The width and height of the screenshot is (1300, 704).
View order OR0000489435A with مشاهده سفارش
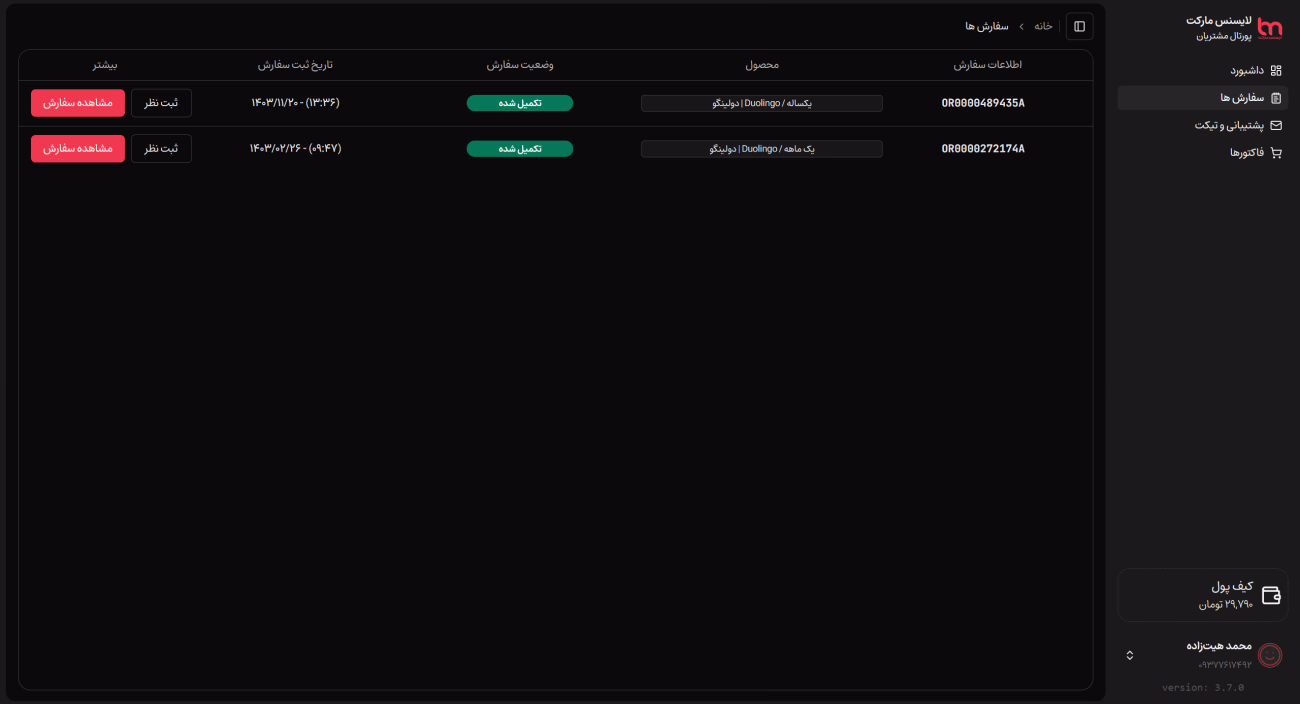78,103
